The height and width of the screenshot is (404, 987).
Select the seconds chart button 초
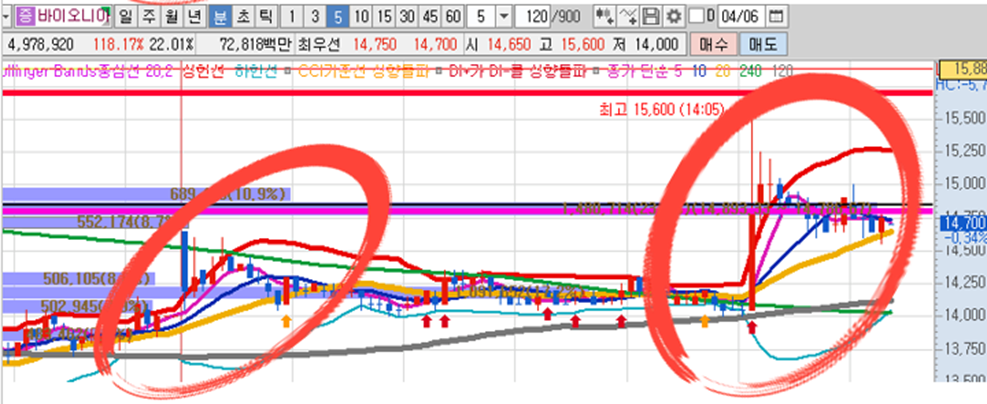point(242,16)
